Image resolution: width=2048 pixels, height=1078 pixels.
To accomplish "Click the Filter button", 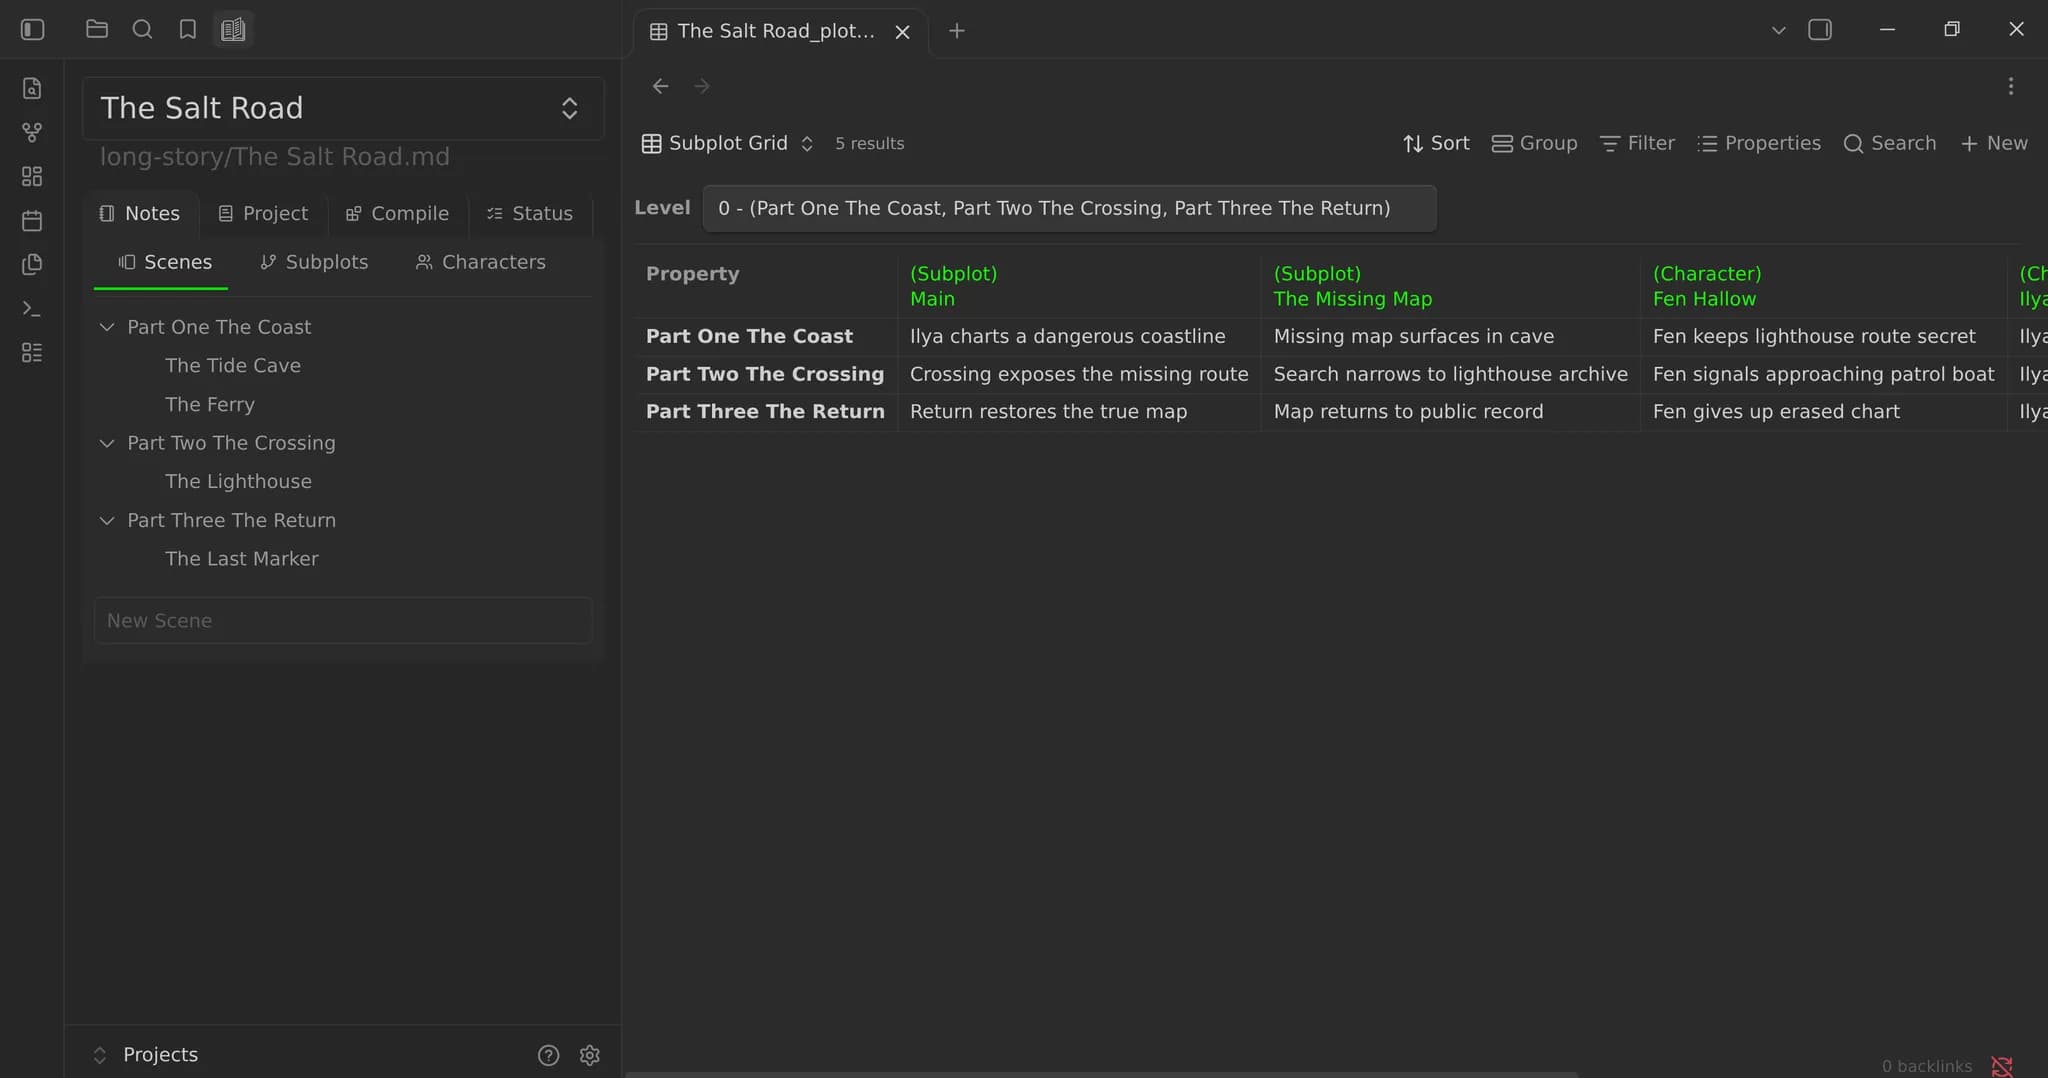I will pos(1637,143).
